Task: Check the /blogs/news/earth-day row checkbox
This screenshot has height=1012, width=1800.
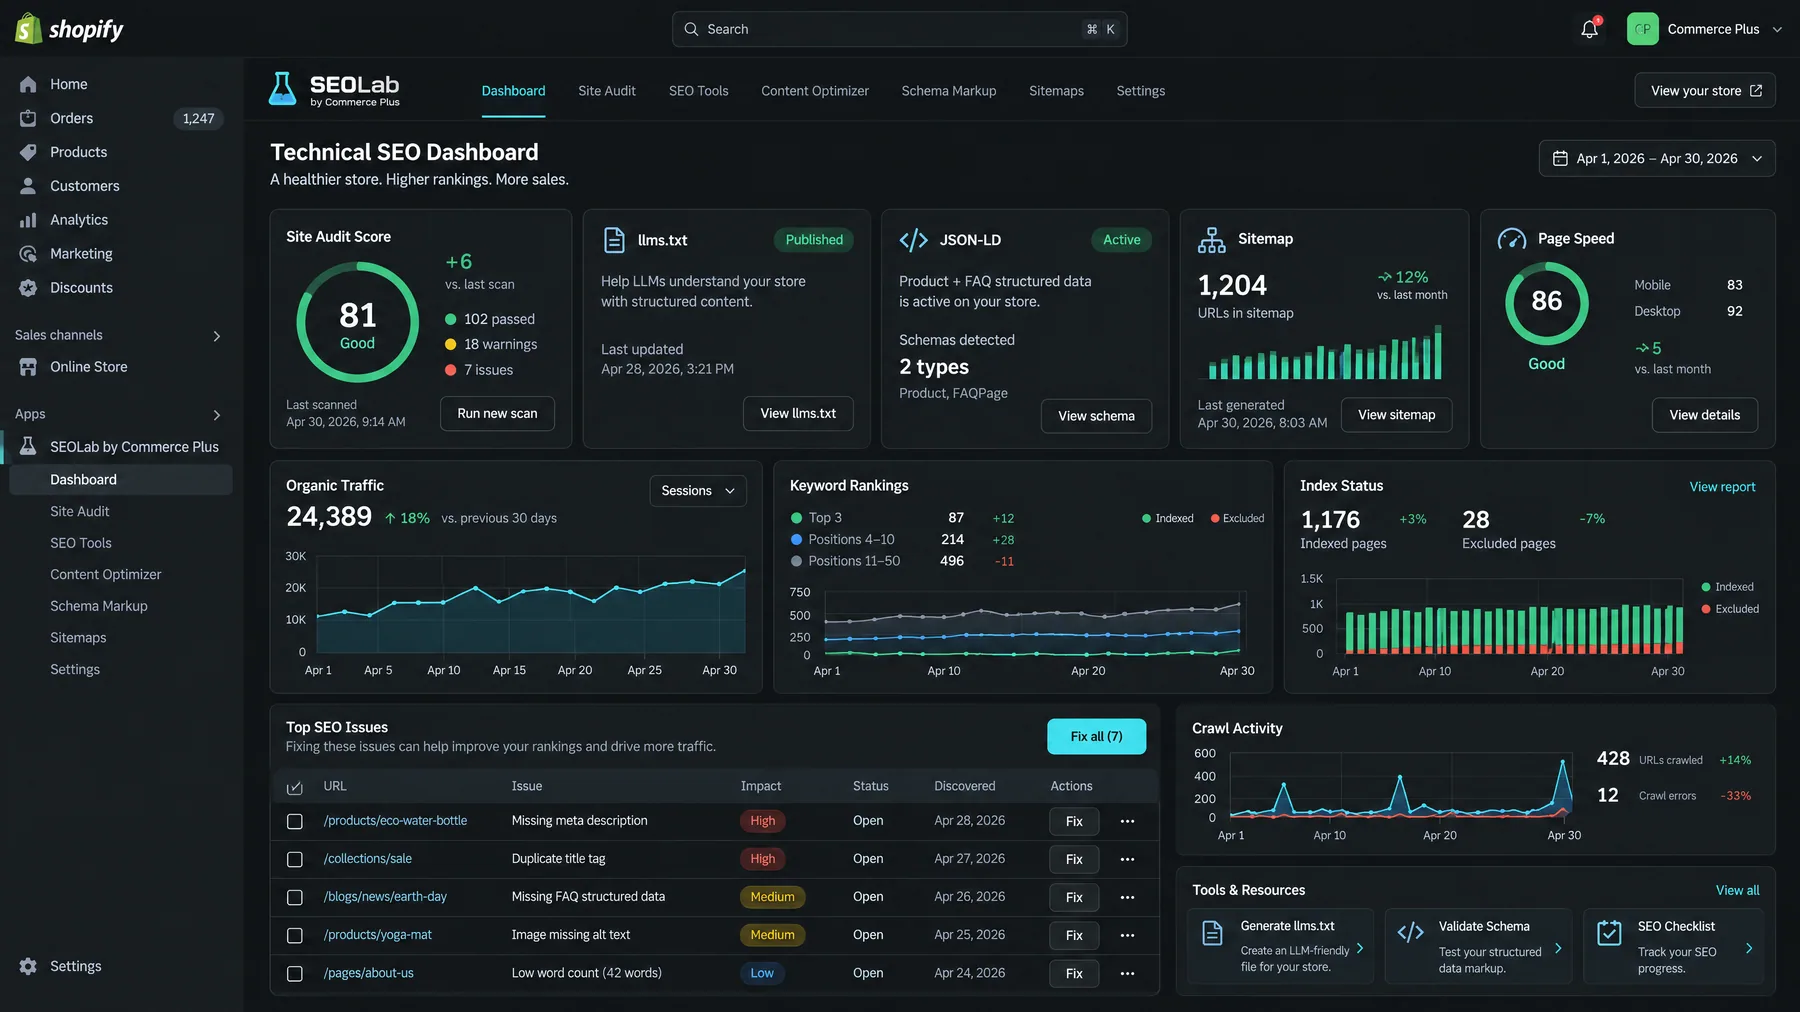Action: 295,897
